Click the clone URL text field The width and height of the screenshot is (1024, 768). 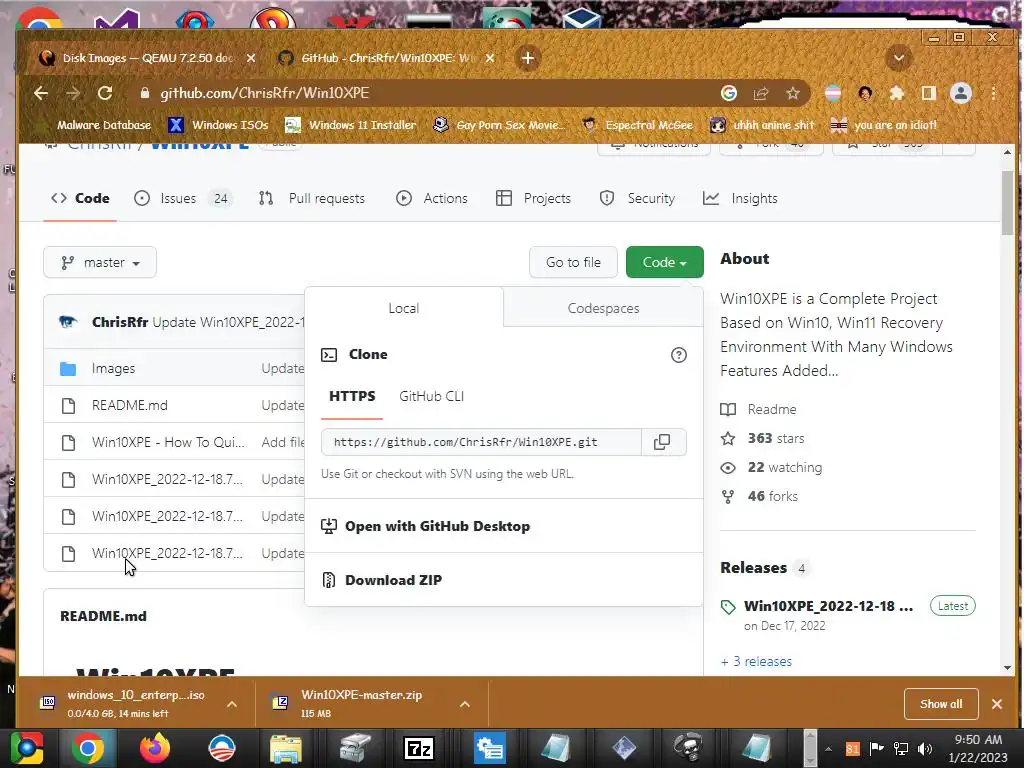point(481,442)
